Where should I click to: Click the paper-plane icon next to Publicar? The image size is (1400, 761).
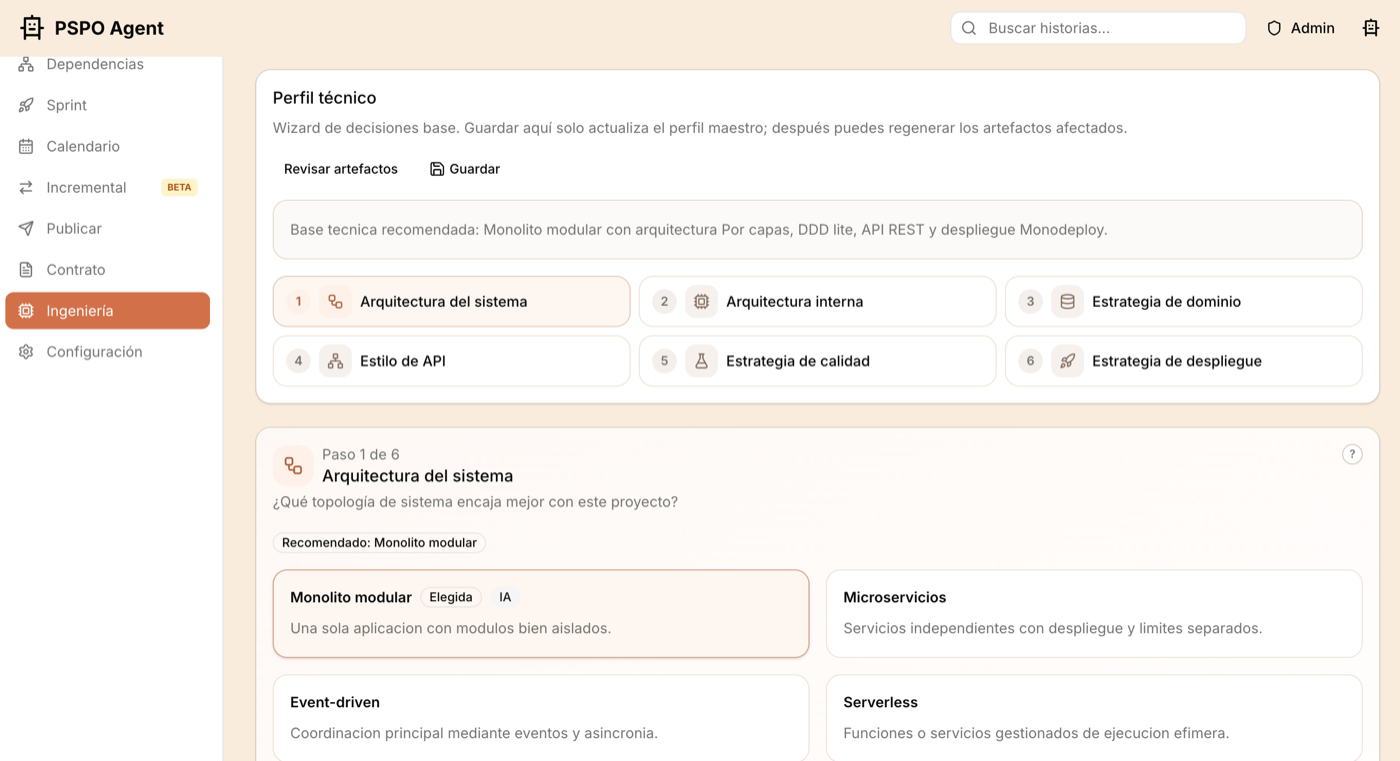(26, 228)
